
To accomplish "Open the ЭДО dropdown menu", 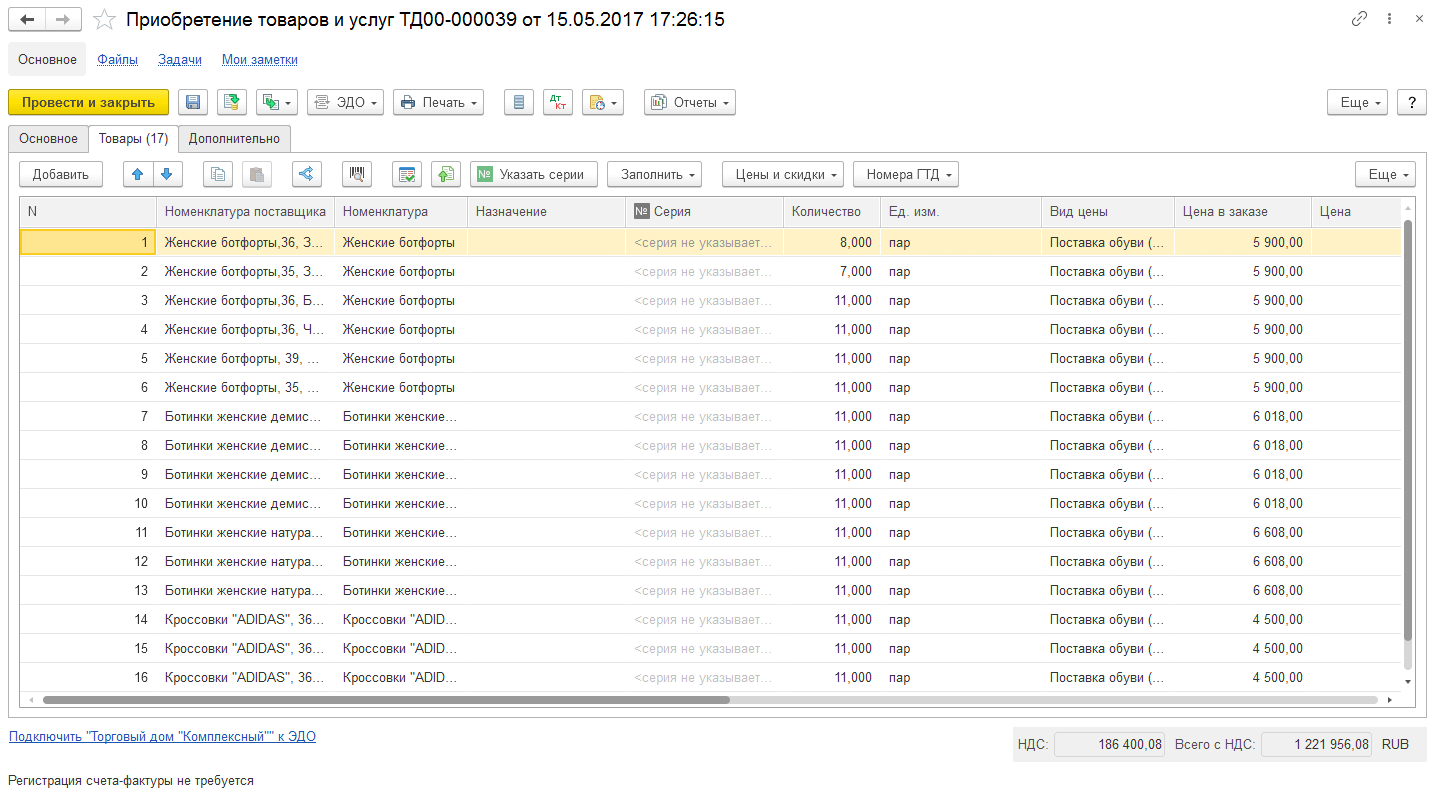I will coord(345,102).
